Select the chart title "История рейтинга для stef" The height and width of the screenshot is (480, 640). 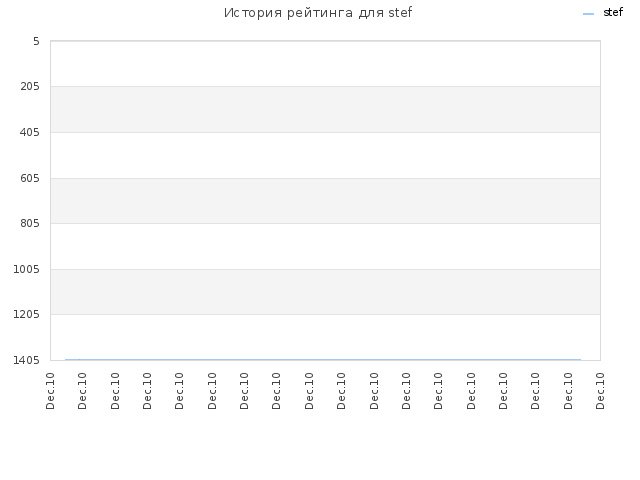click(x=318, y=13)
